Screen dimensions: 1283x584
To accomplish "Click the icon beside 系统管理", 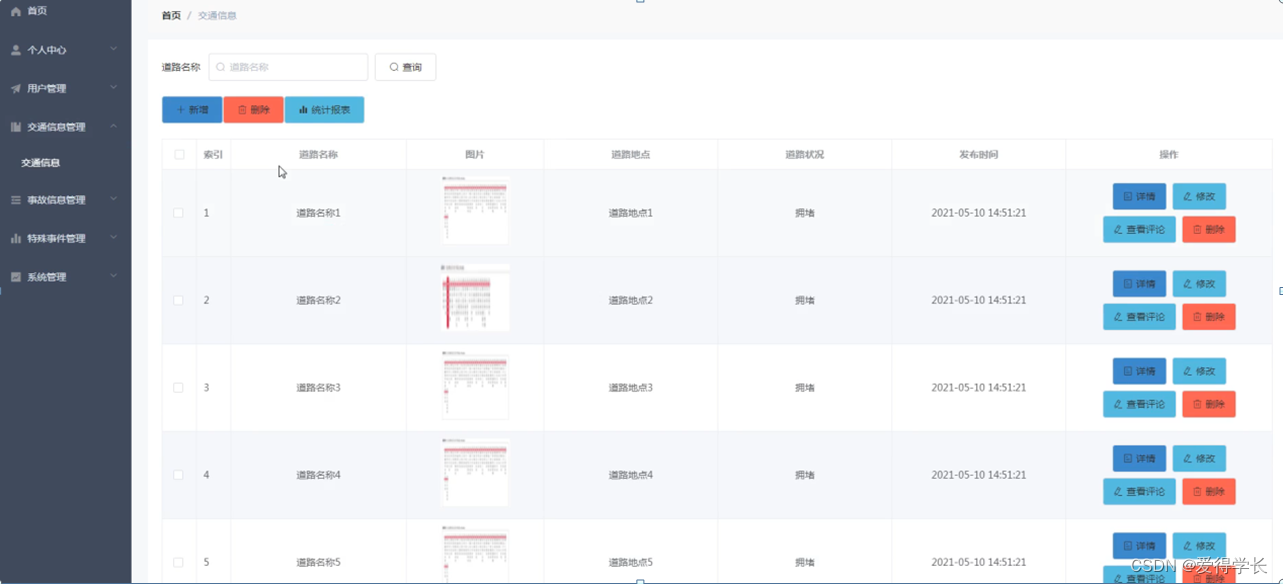I will coord(16,277).
